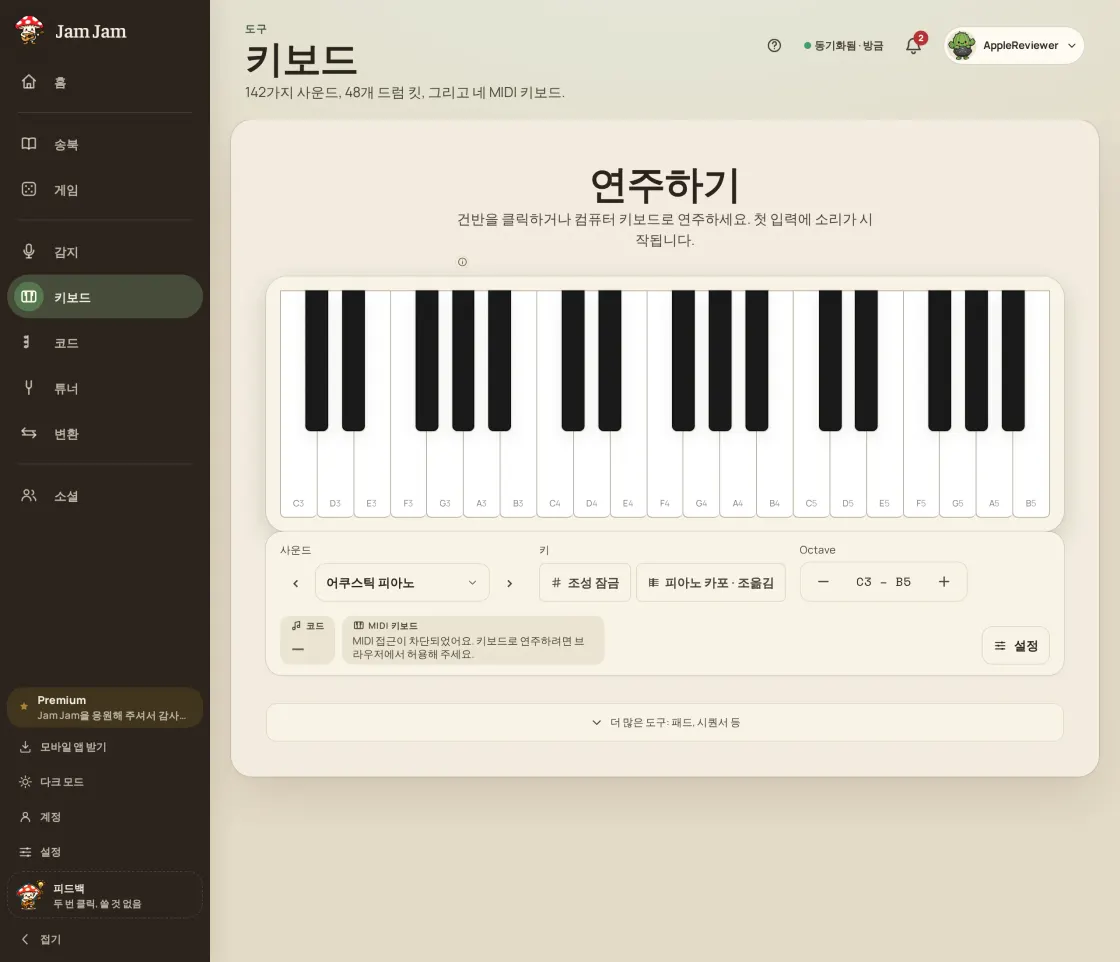
Task: Click the Premium star banner
Action: 105,708
